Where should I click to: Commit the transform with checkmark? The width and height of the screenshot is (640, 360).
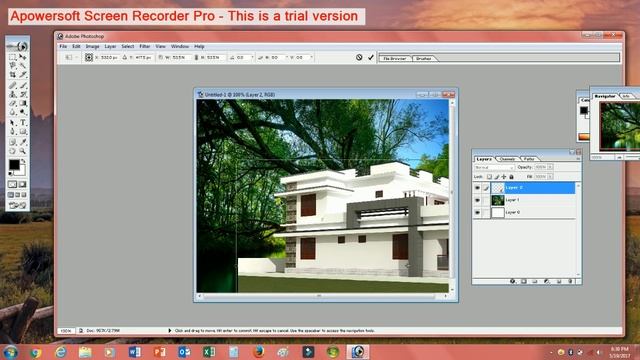tap(371, 58)
